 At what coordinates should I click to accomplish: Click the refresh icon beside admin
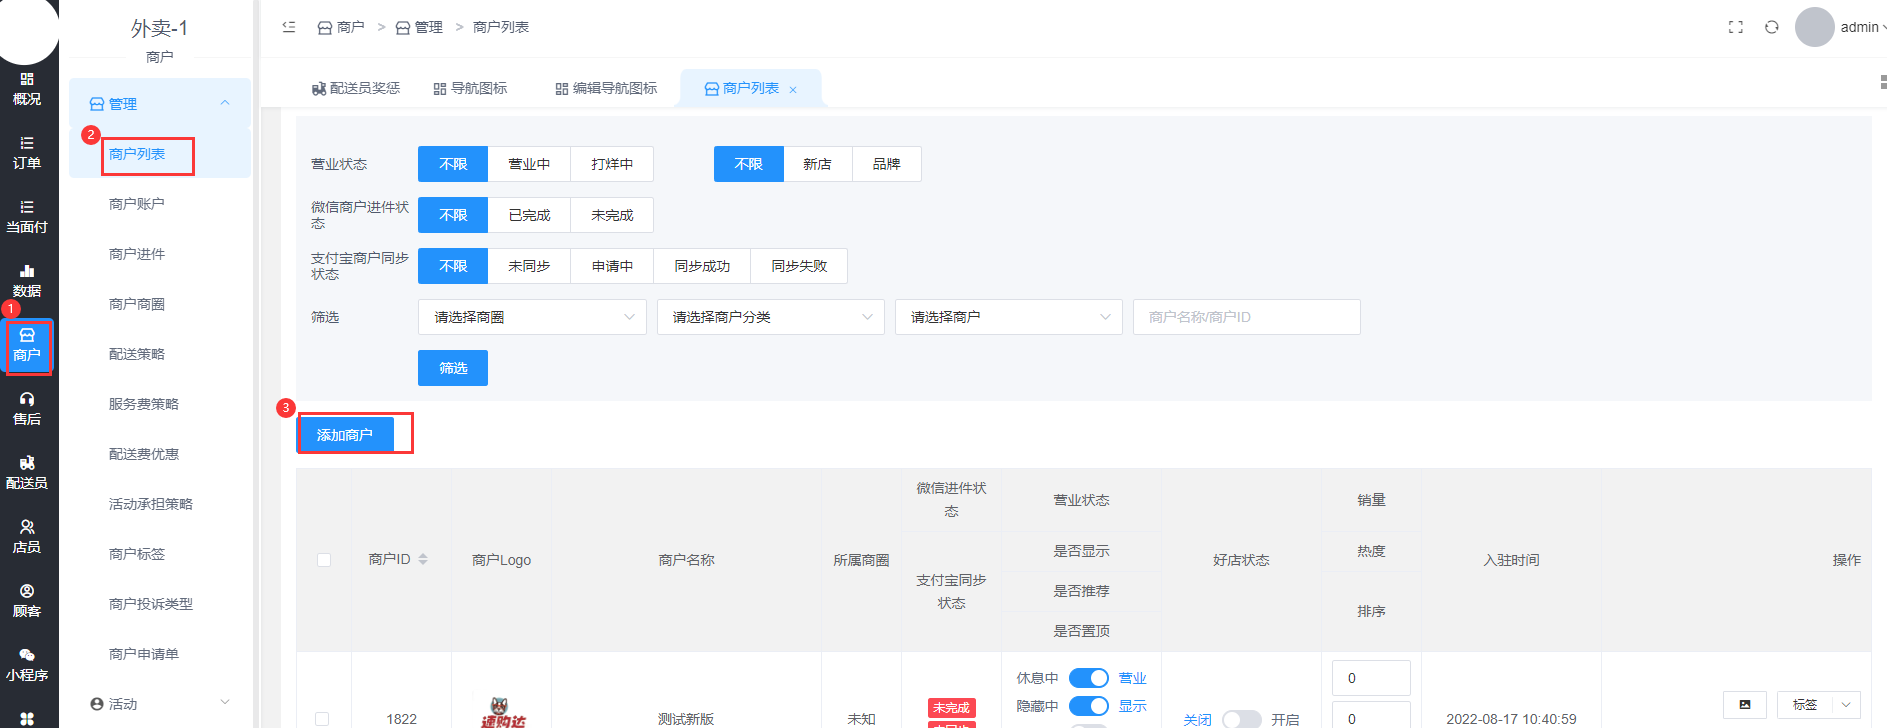point(1771,27)
